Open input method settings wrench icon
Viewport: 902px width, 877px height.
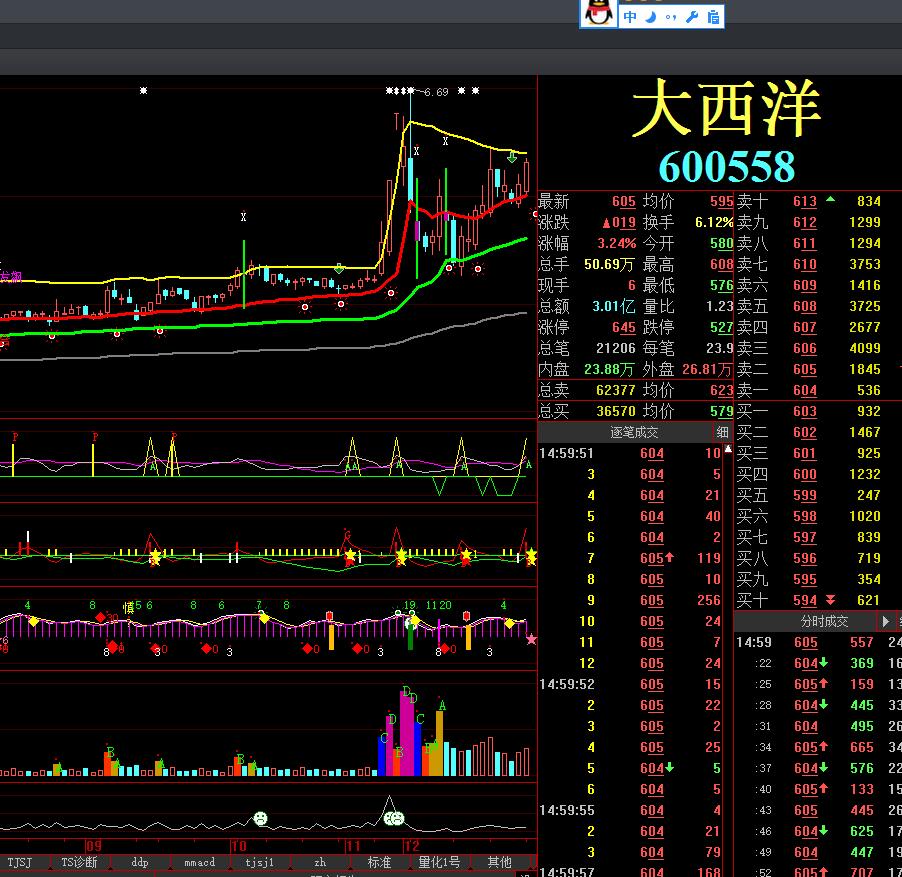tap(692, 17)
